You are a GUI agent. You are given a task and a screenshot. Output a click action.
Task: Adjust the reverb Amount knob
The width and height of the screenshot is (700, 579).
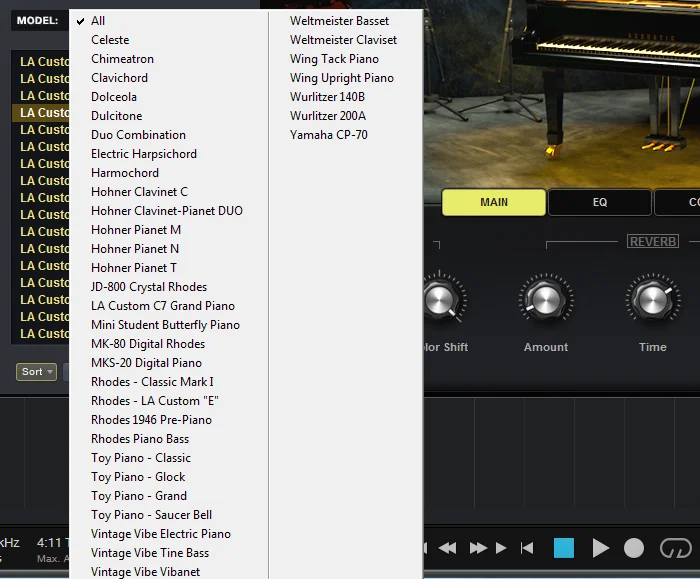pyautogui.click(x=546, y=299)
